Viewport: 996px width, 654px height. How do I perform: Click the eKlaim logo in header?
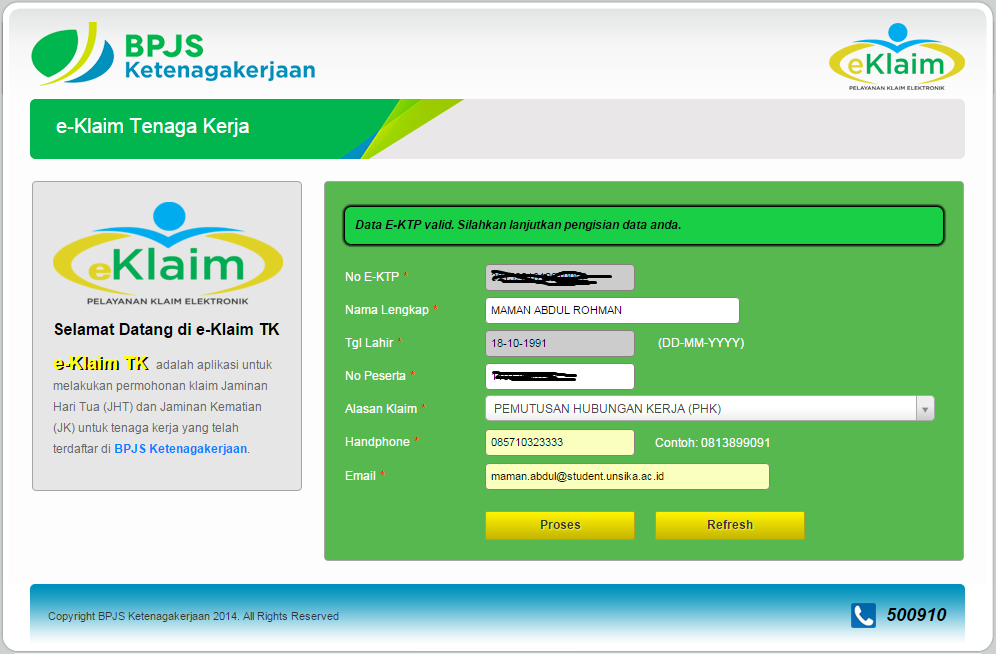coord(896,57)
